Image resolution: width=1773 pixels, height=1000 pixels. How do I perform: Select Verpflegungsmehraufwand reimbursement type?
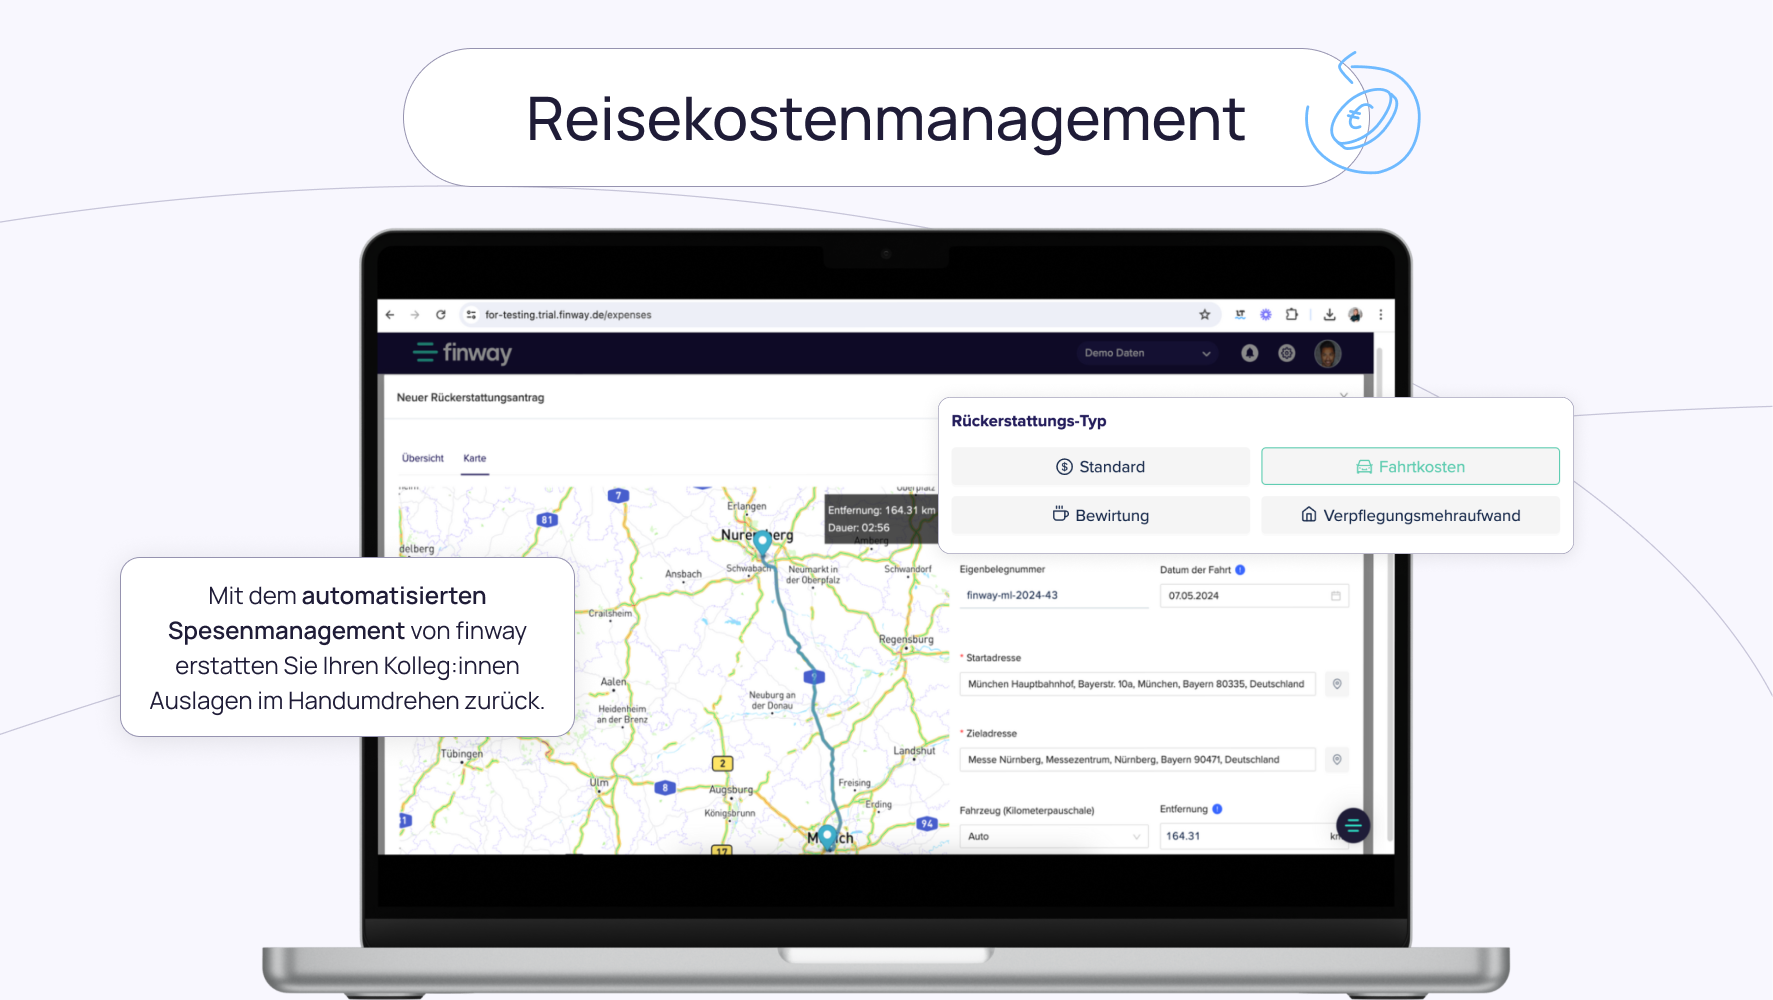coord(1410,516)
